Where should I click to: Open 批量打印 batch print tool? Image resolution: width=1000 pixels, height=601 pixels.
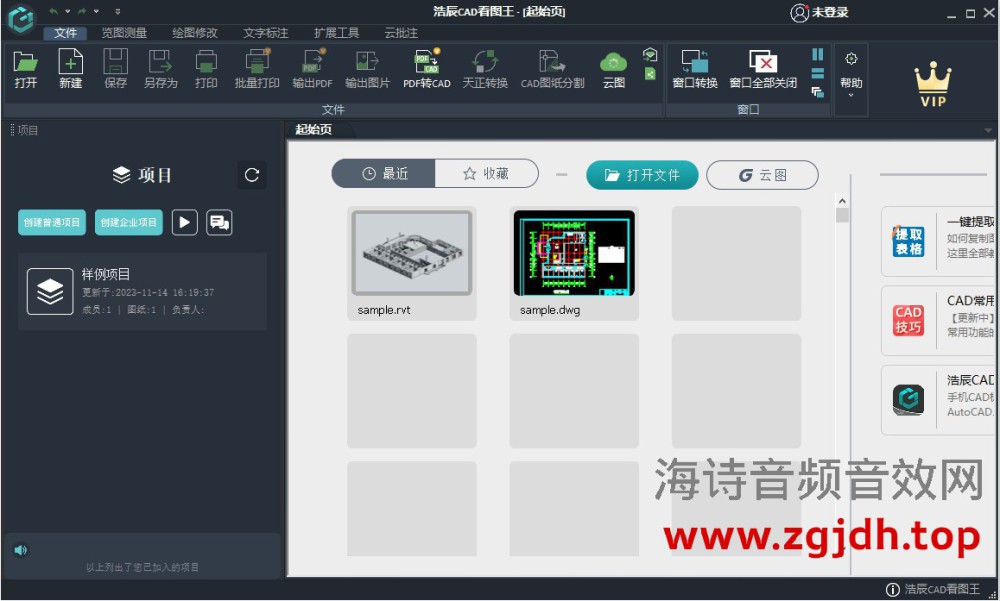coord(257,69)
